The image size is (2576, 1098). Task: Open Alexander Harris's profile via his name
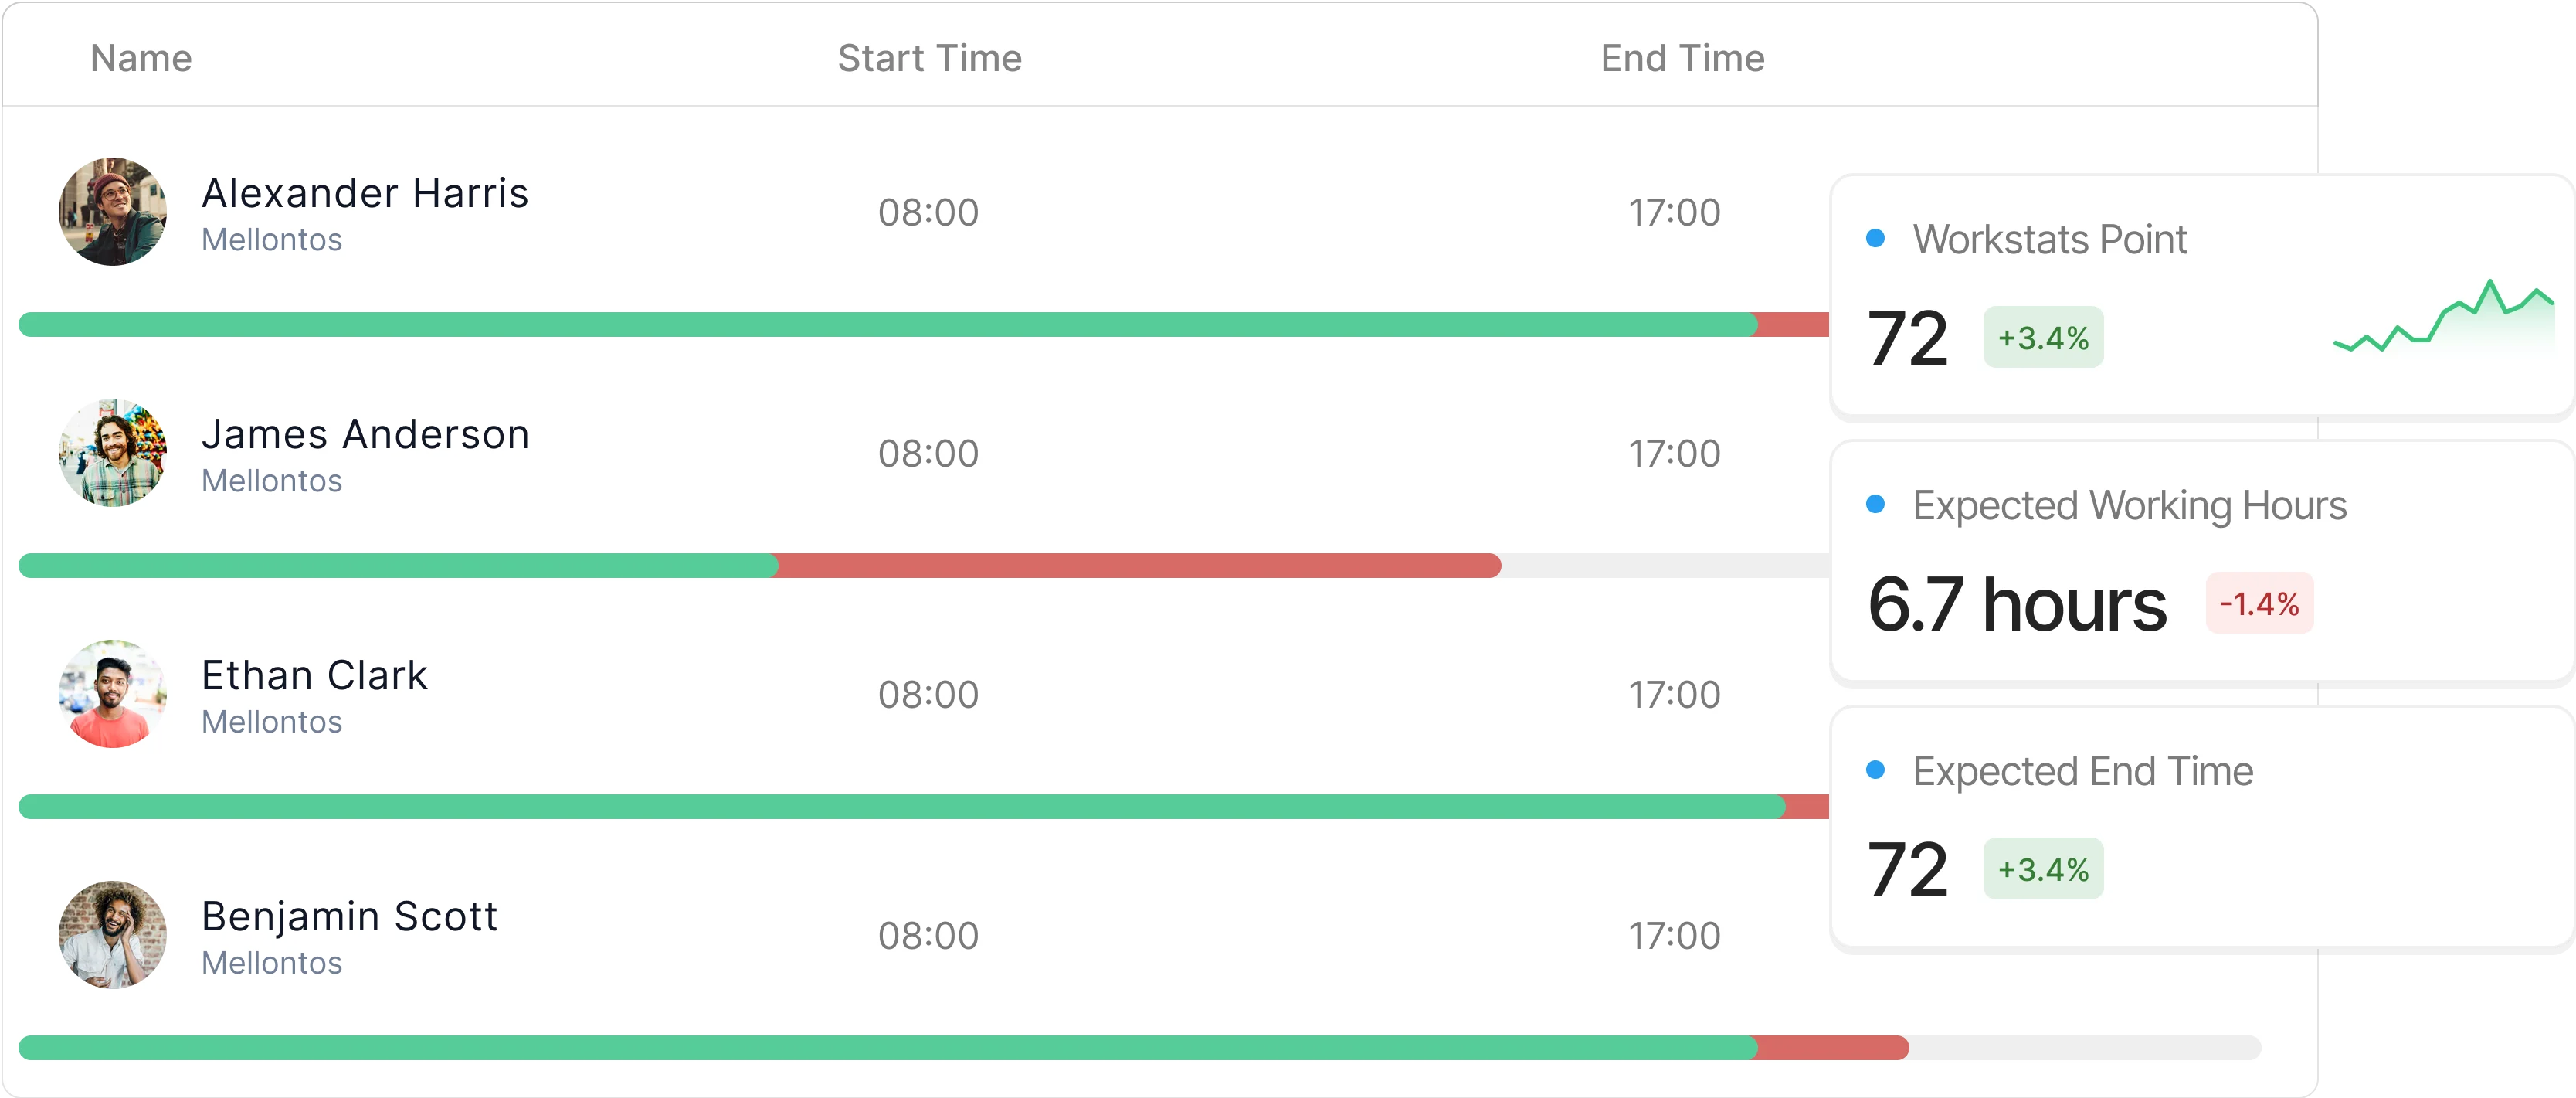tap(365, 193)
